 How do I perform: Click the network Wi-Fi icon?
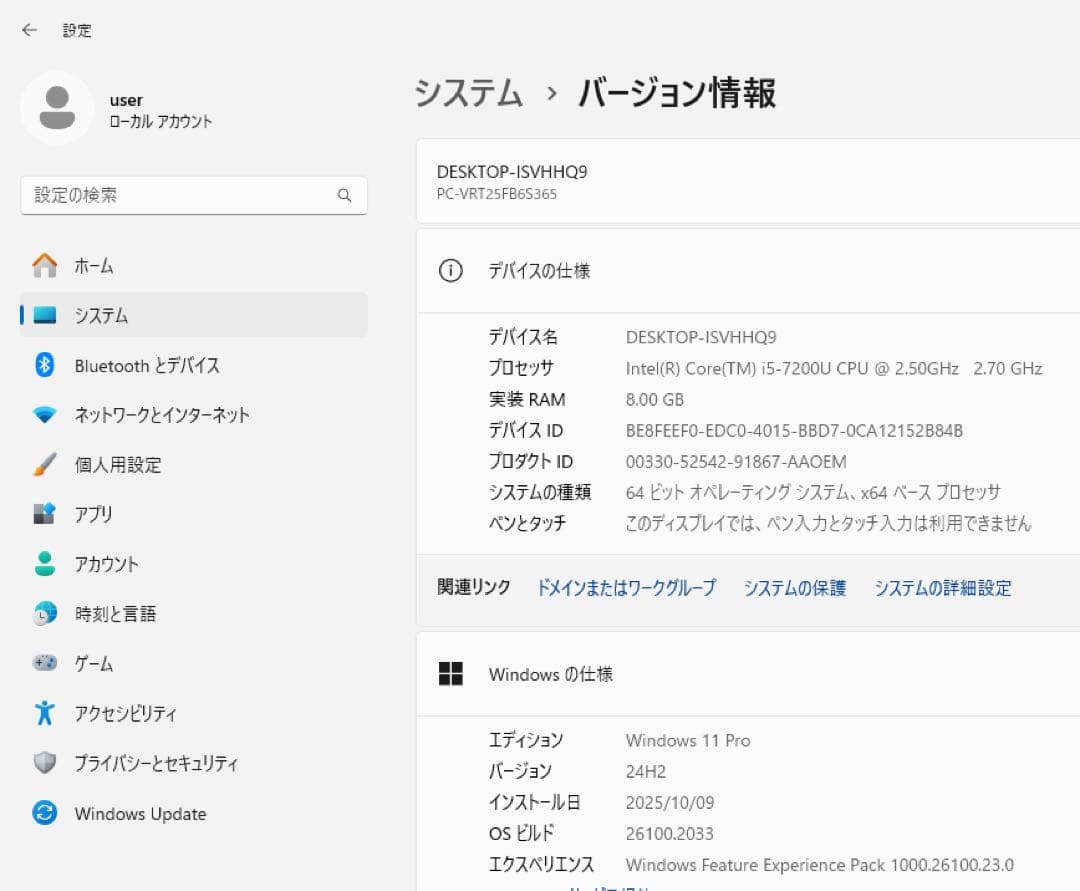[x=45, y=415]
